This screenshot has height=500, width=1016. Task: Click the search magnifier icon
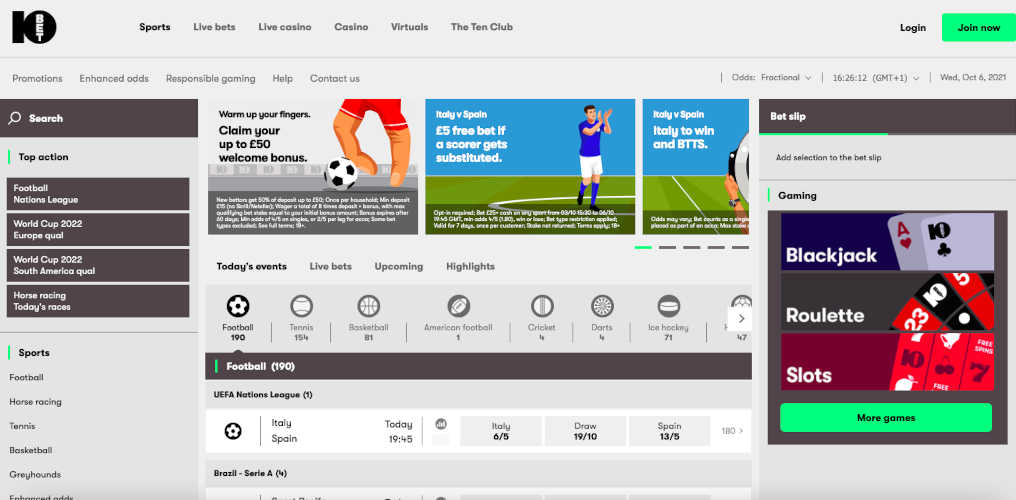[14, 119]
